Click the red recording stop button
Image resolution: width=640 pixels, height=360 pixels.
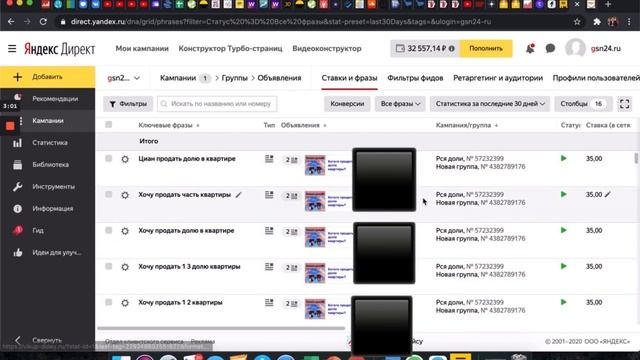10,126
